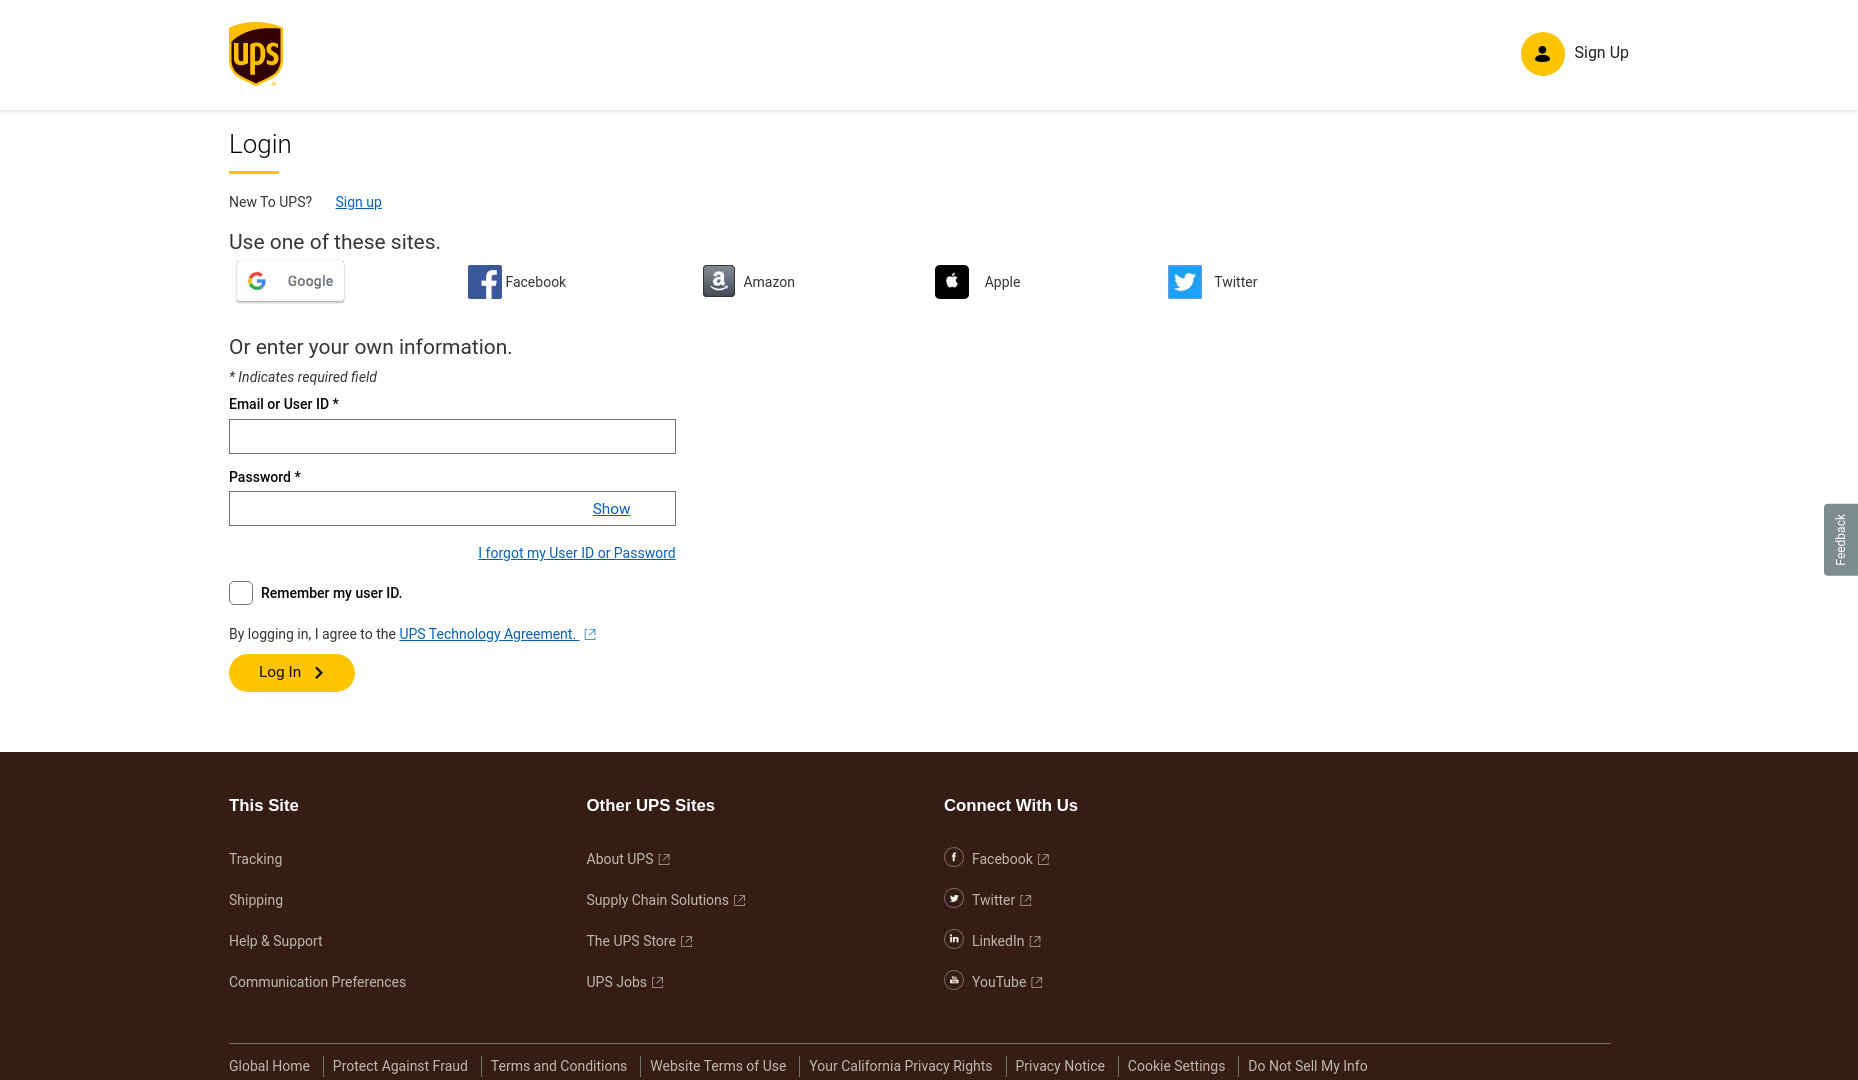Click the footer Facebook circle icon

pyautogui.click(x=954, y=857)
